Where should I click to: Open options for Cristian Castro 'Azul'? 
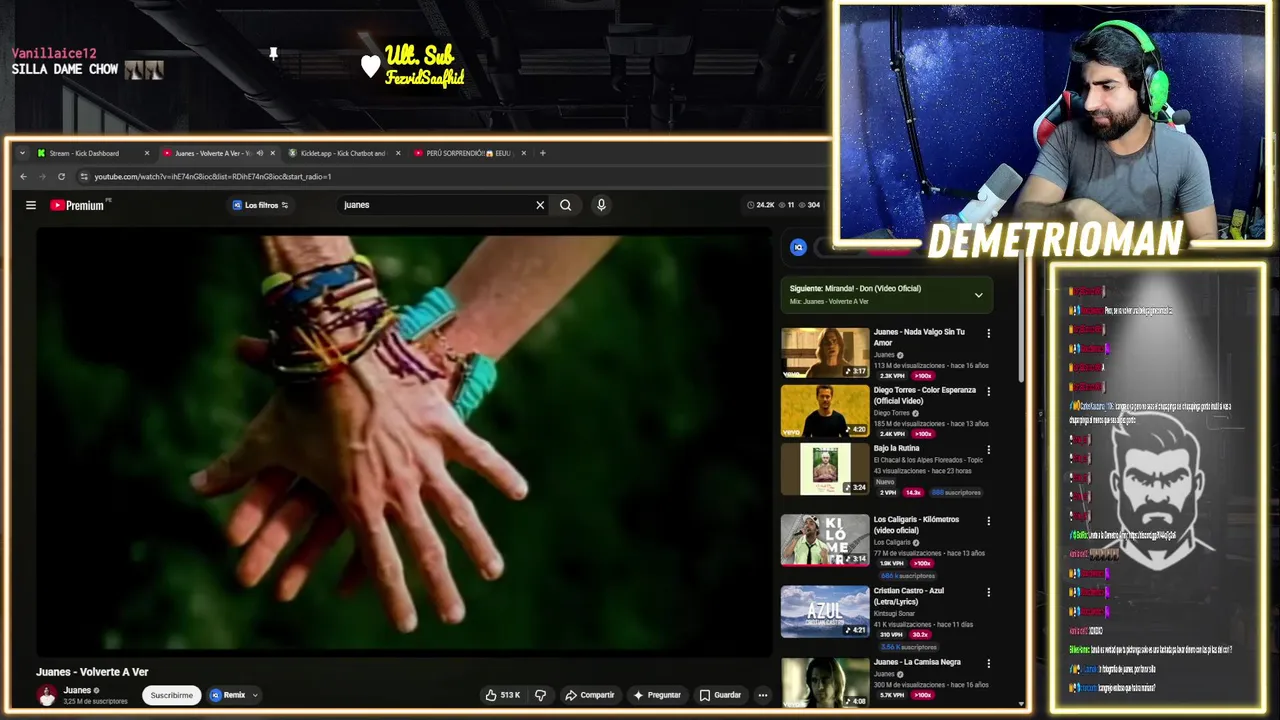click(x=989, y=592)
